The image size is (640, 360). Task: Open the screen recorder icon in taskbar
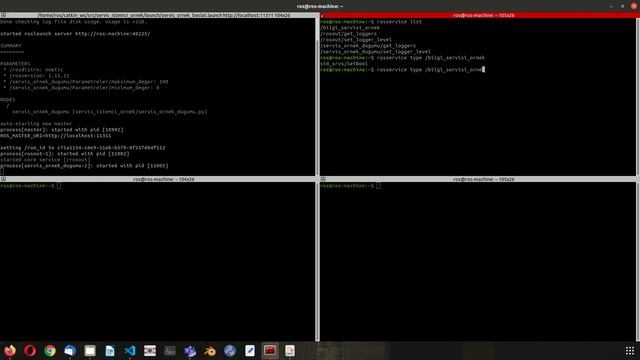pos(150,351)
